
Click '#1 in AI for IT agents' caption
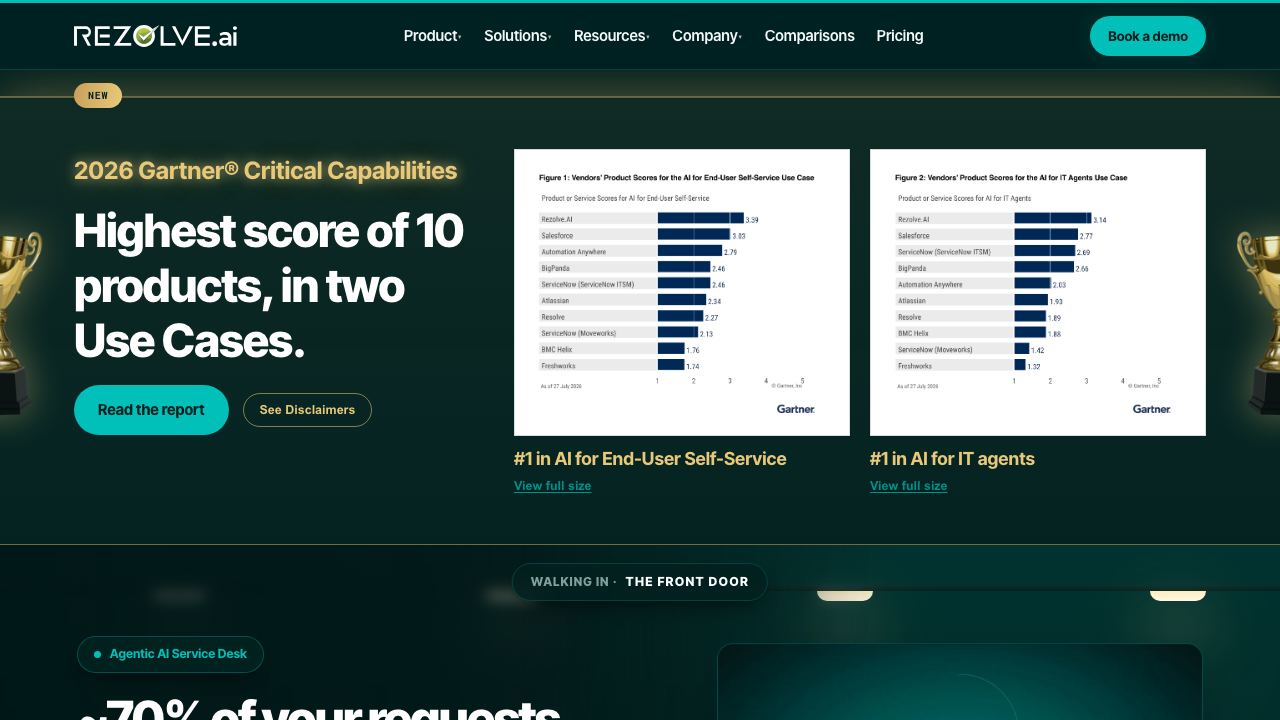[x=952, y=459]
